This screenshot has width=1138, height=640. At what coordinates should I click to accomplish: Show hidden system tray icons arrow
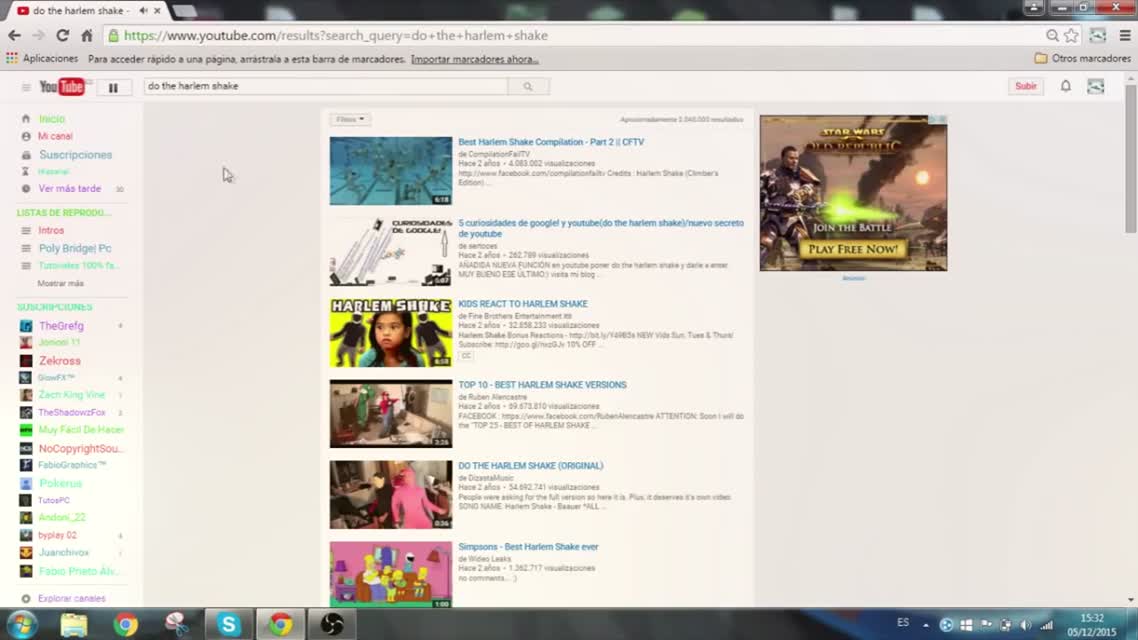(x=926, y=625)
